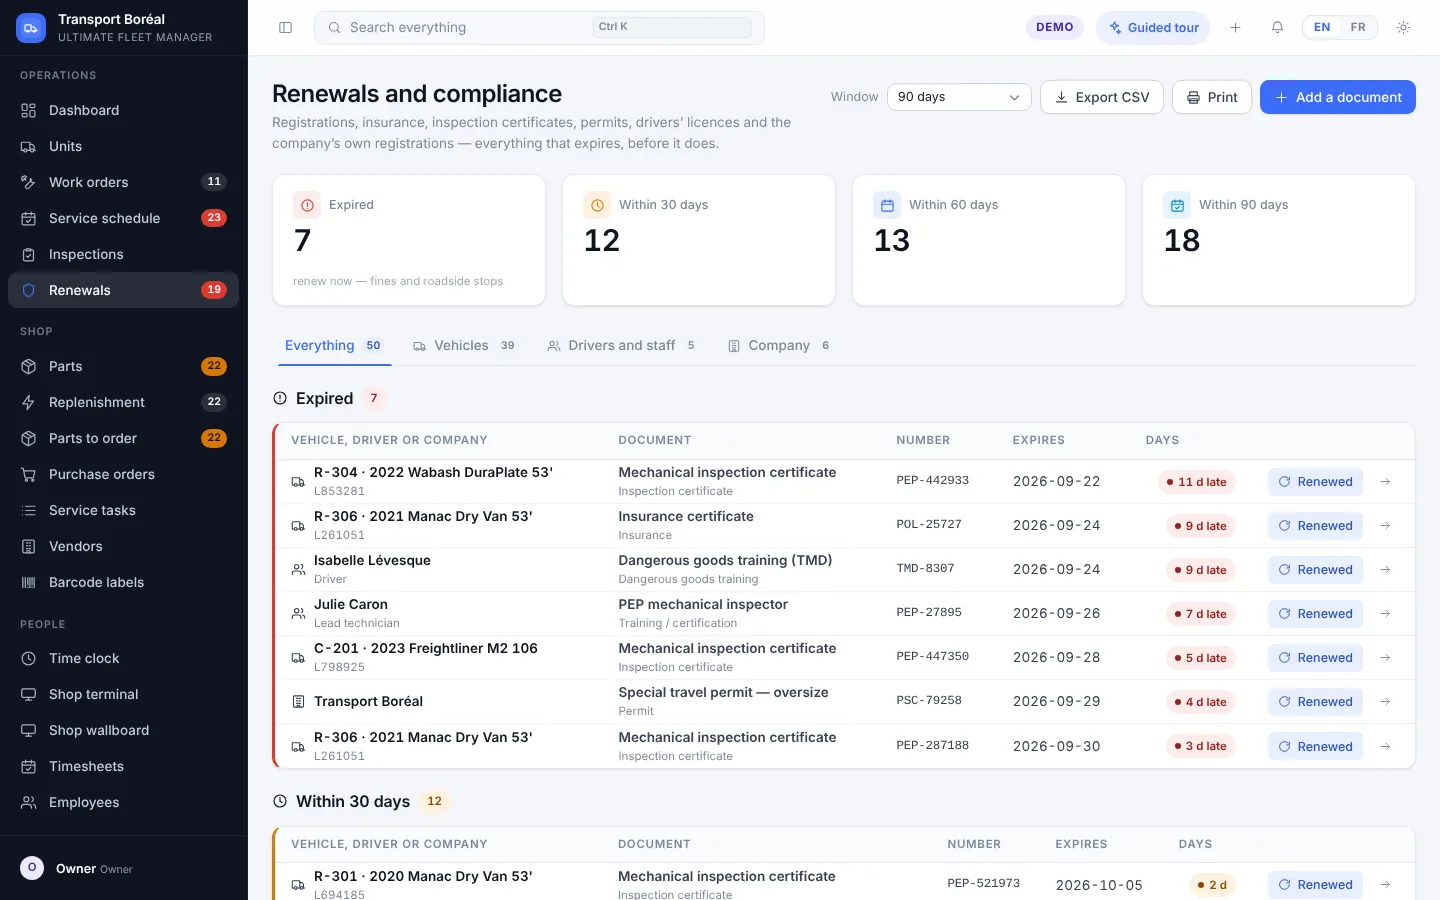Open arrow for POL-25727 row
Image resolution: width=1440 pixels, height=900 pixels.
1385,526
